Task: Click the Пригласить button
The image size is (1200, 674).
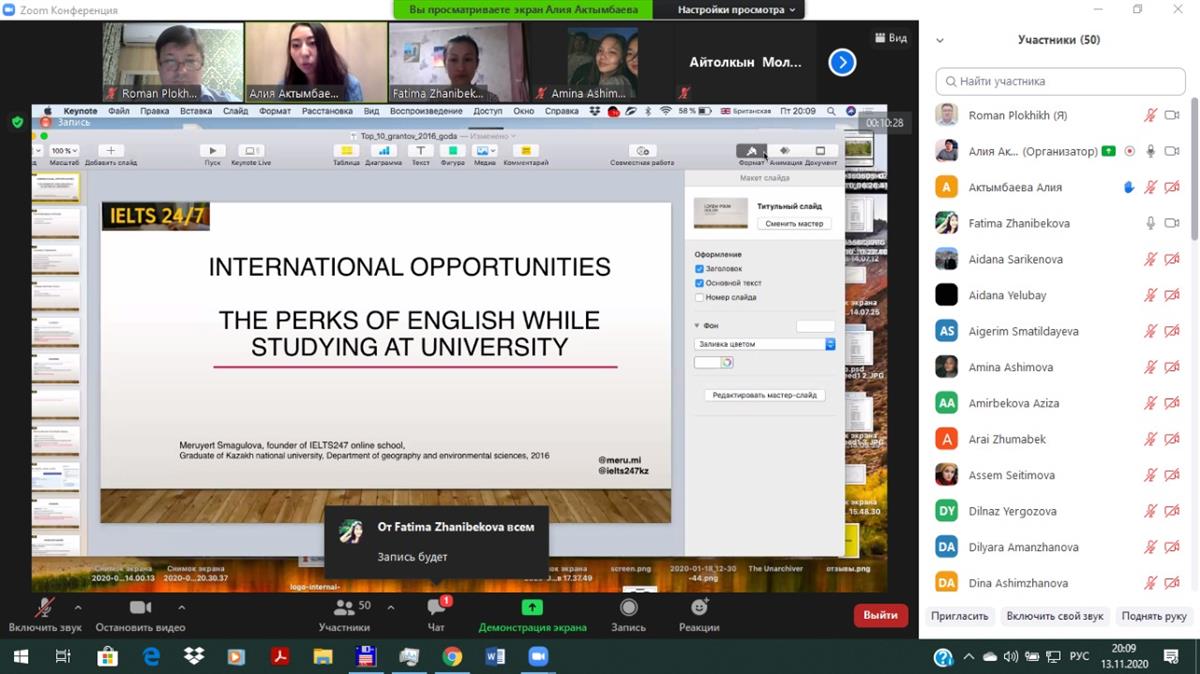Action: pyautogui.click(x=959, y=616)
